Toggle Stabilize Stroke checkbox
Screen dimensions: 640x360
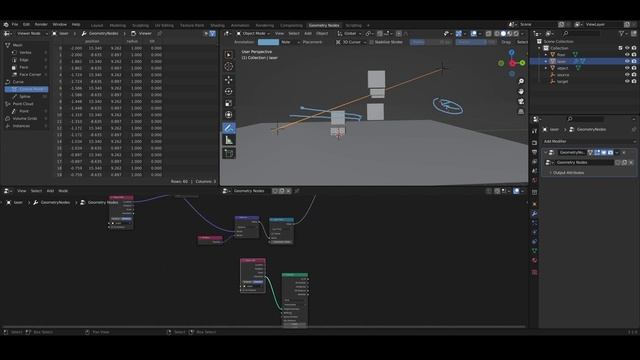[x=371, y=42]
